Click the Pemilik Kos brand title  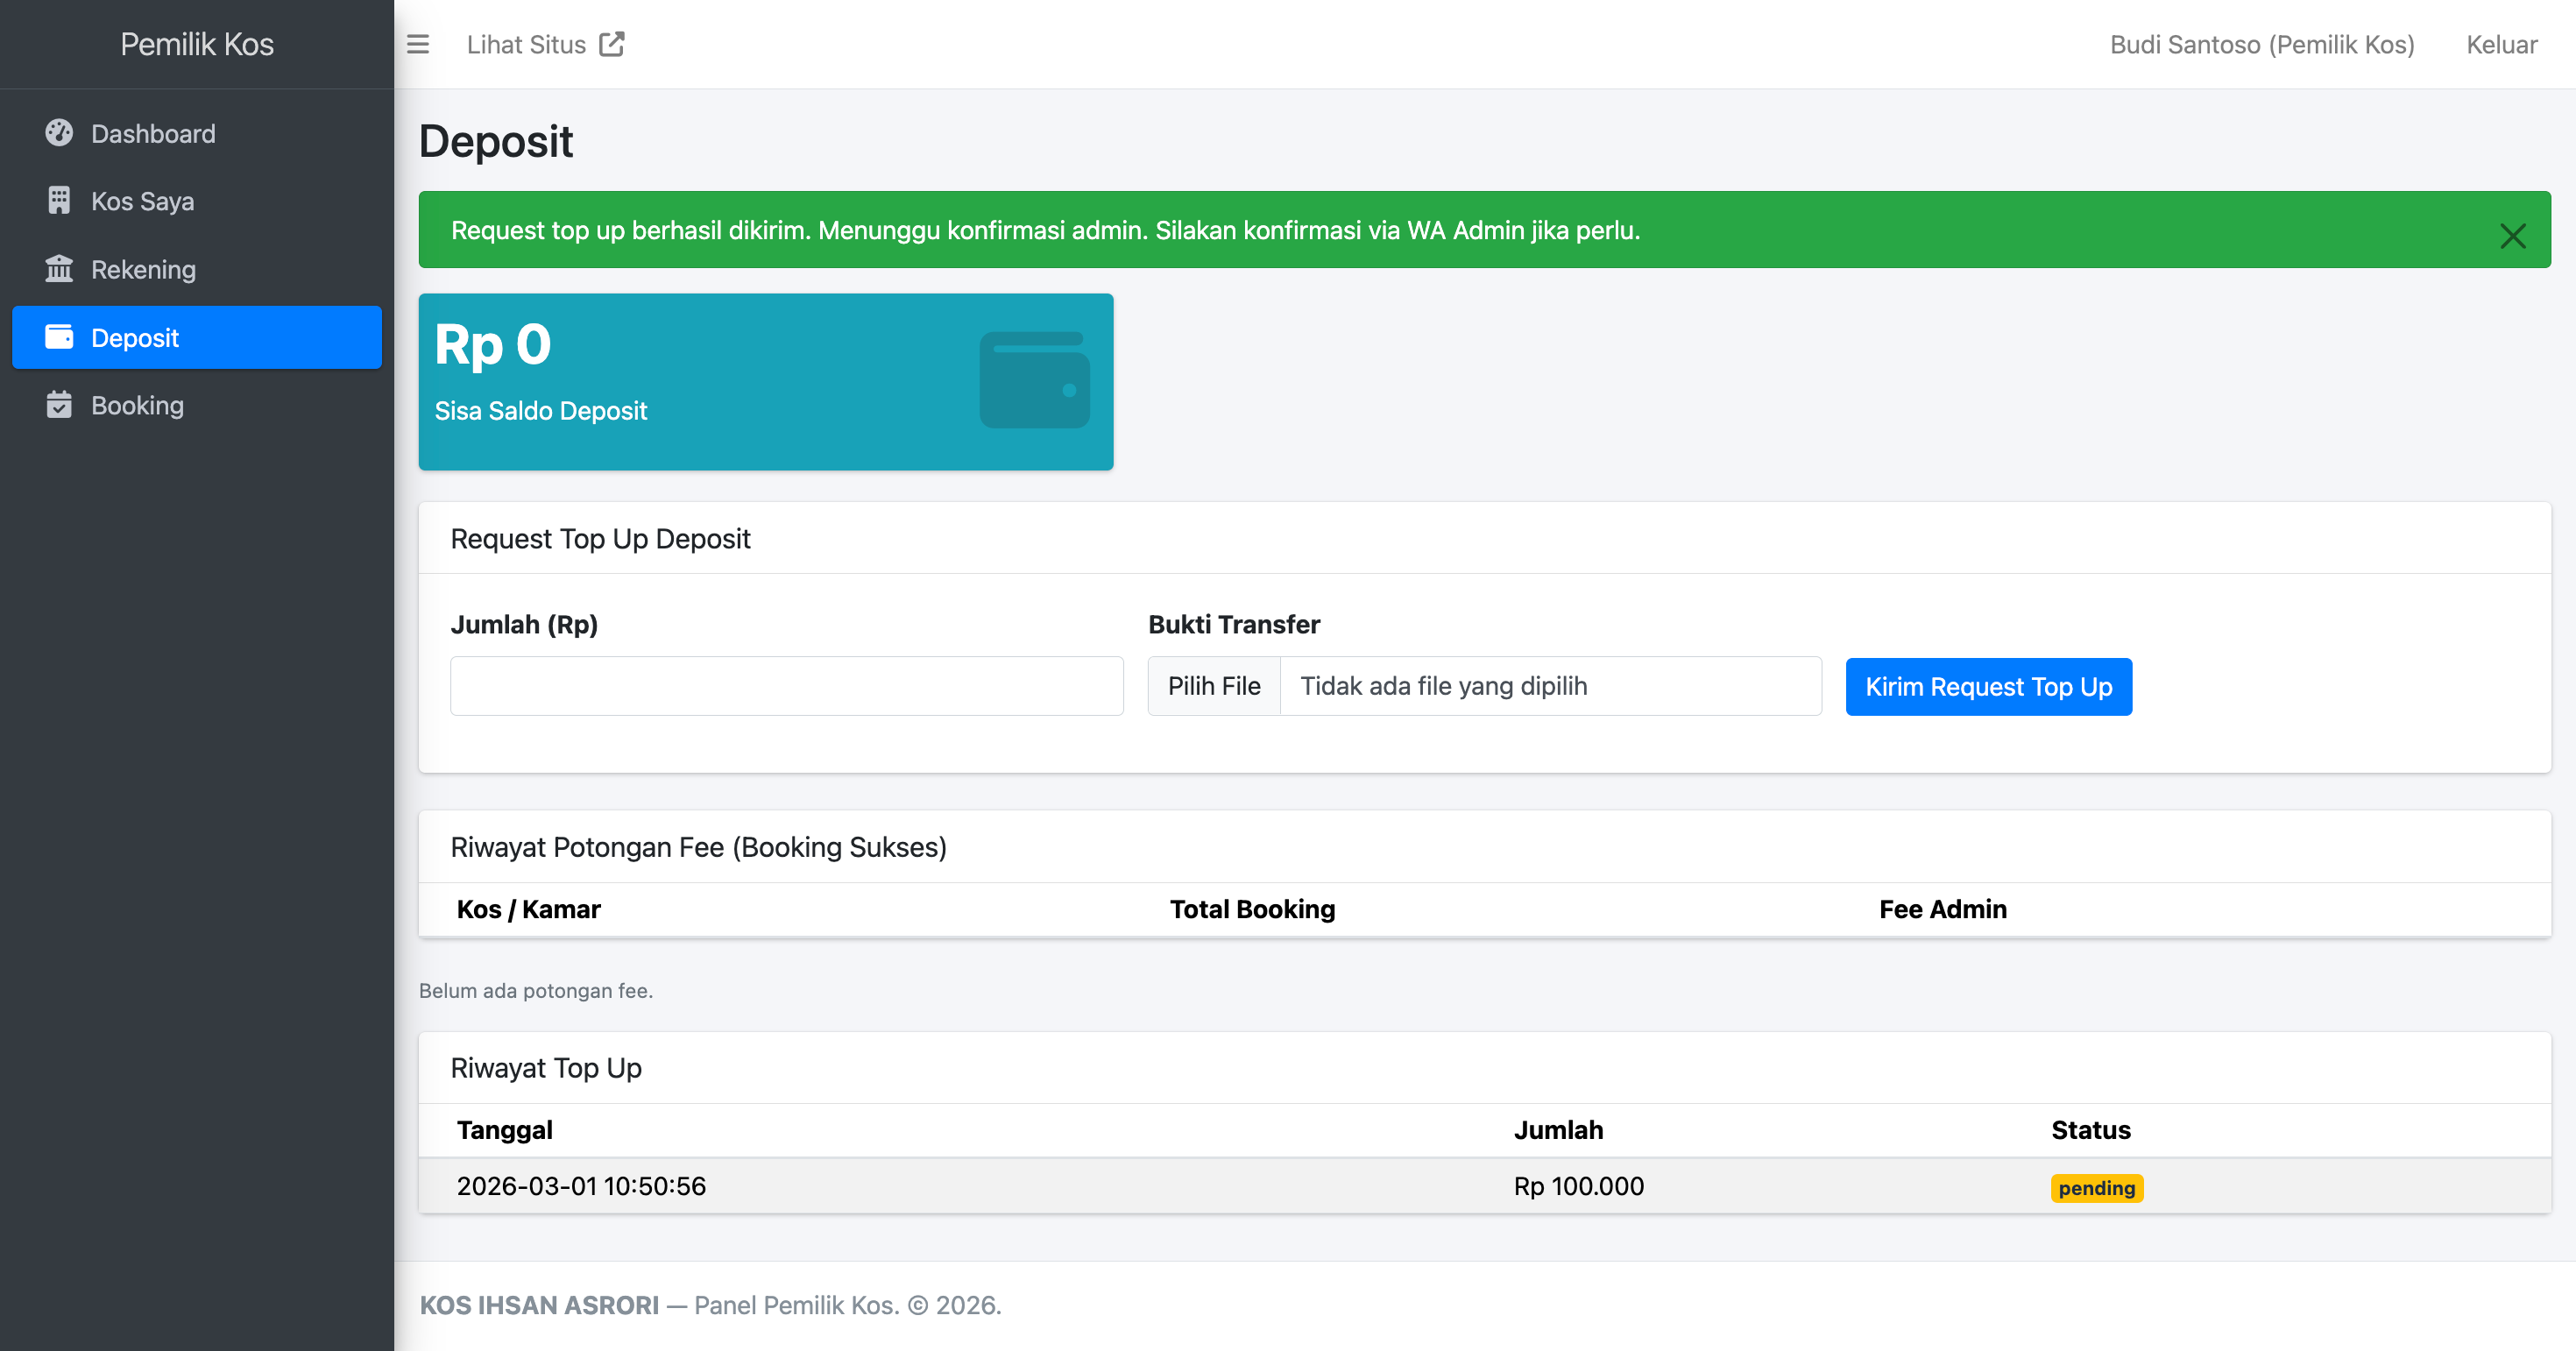tap(197, 44)
